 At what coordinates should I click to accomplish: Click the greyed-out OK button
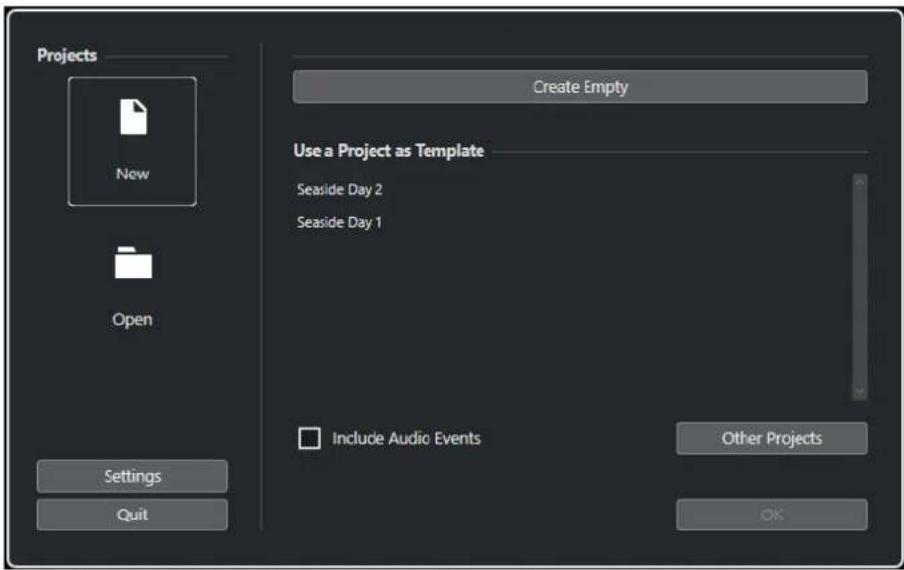(x=771, y=515)
